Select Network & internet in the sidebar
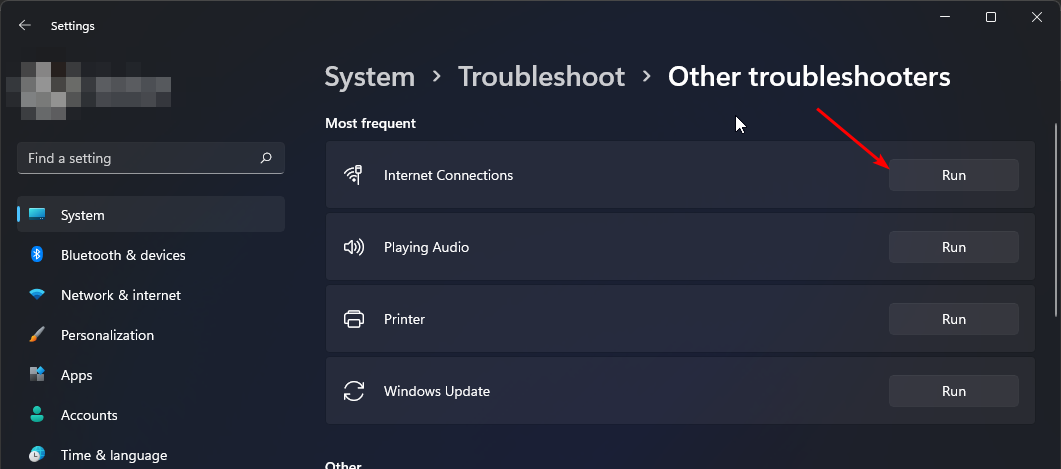 pos(121,295)
